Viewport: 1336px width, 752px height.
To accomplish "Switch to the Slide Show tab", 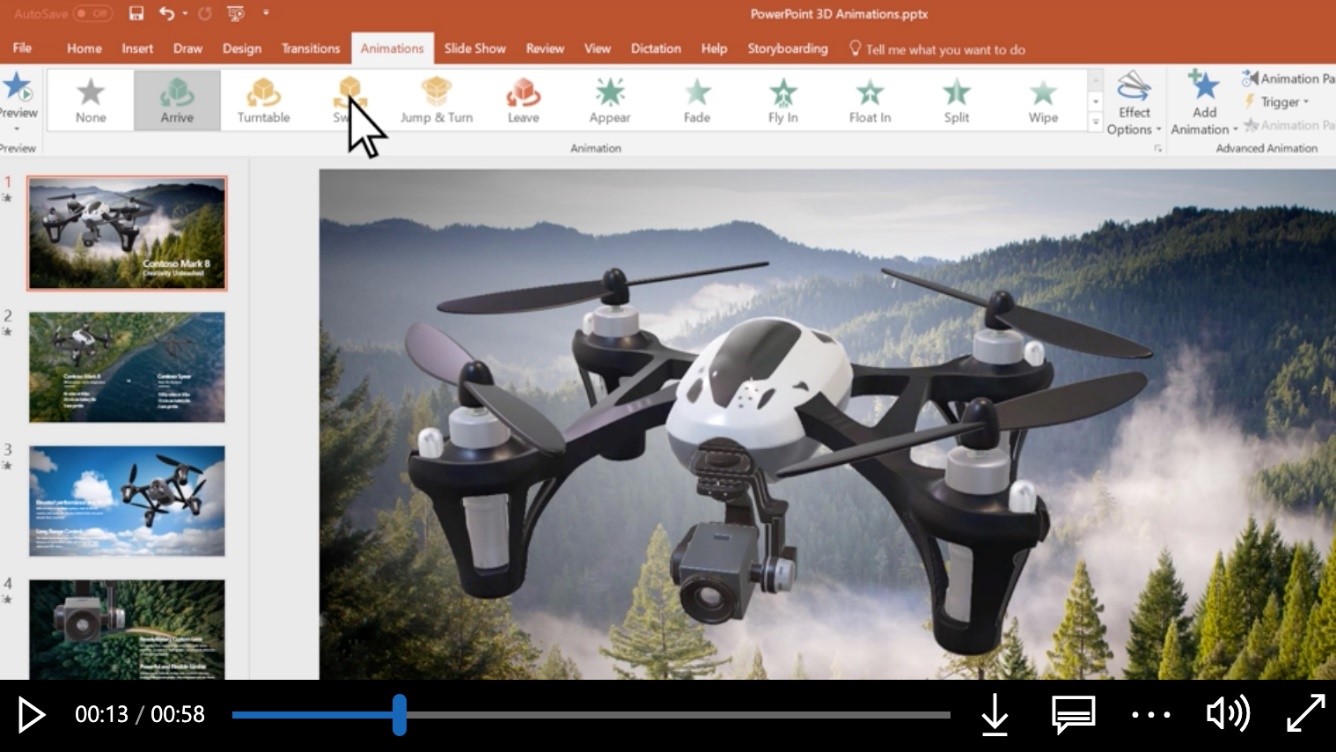I will (475, 48).
